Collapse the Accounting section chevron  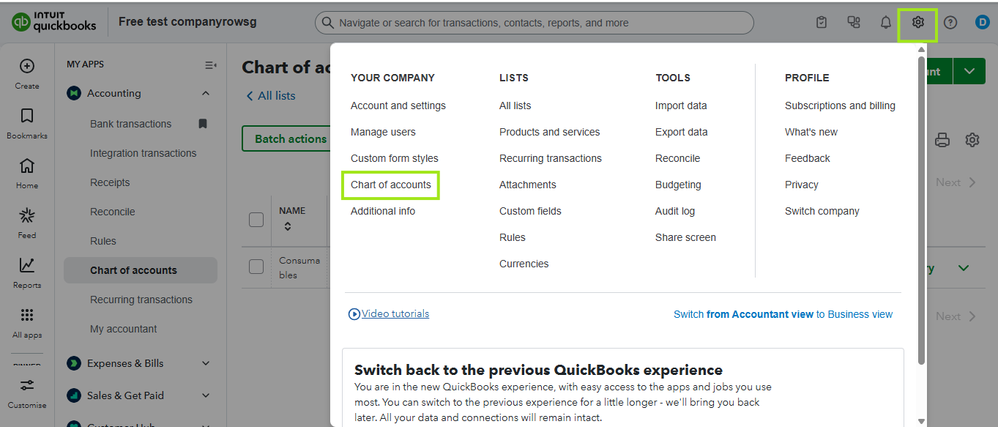tap(206, 94)
